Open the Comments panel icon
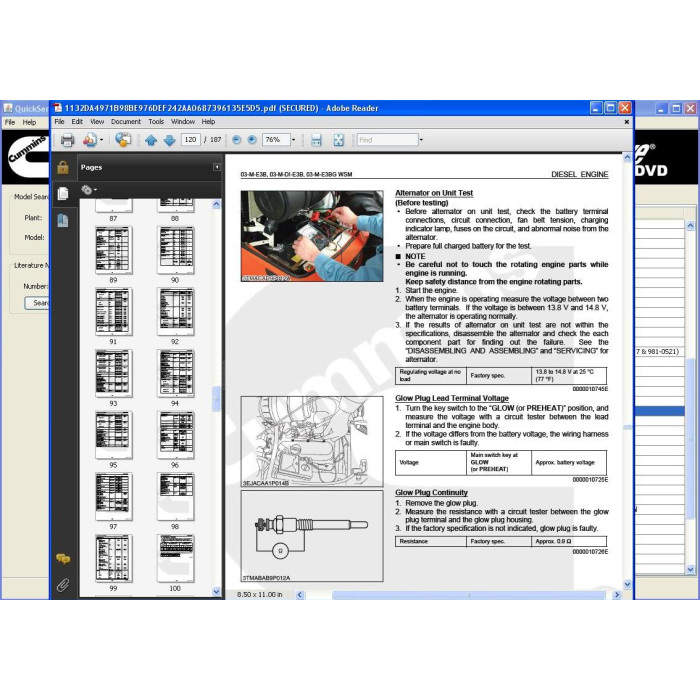Viewport: 700px width, 700px height. pyautogui.click(x=63, y=558)
